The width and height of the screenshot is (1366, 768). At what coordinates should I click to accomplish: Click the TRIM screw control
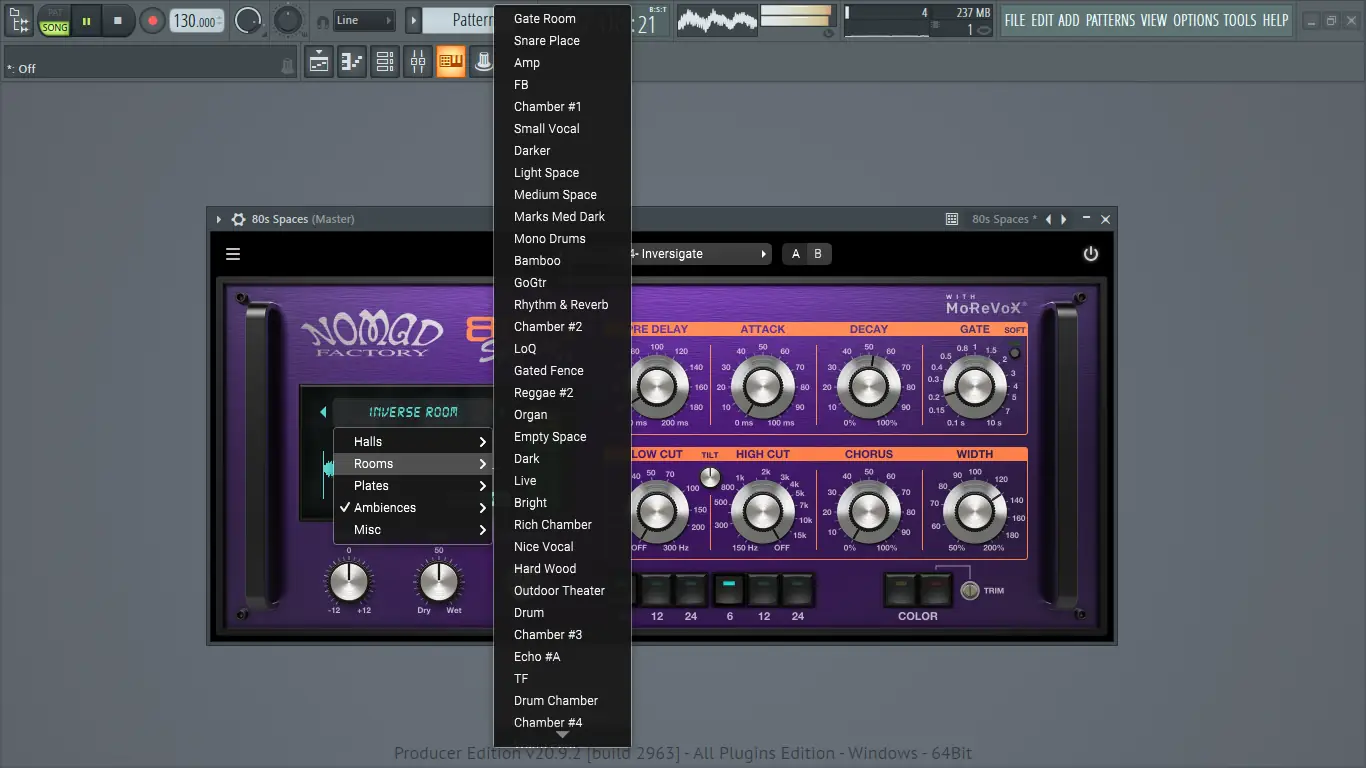(x=969, y=590)
